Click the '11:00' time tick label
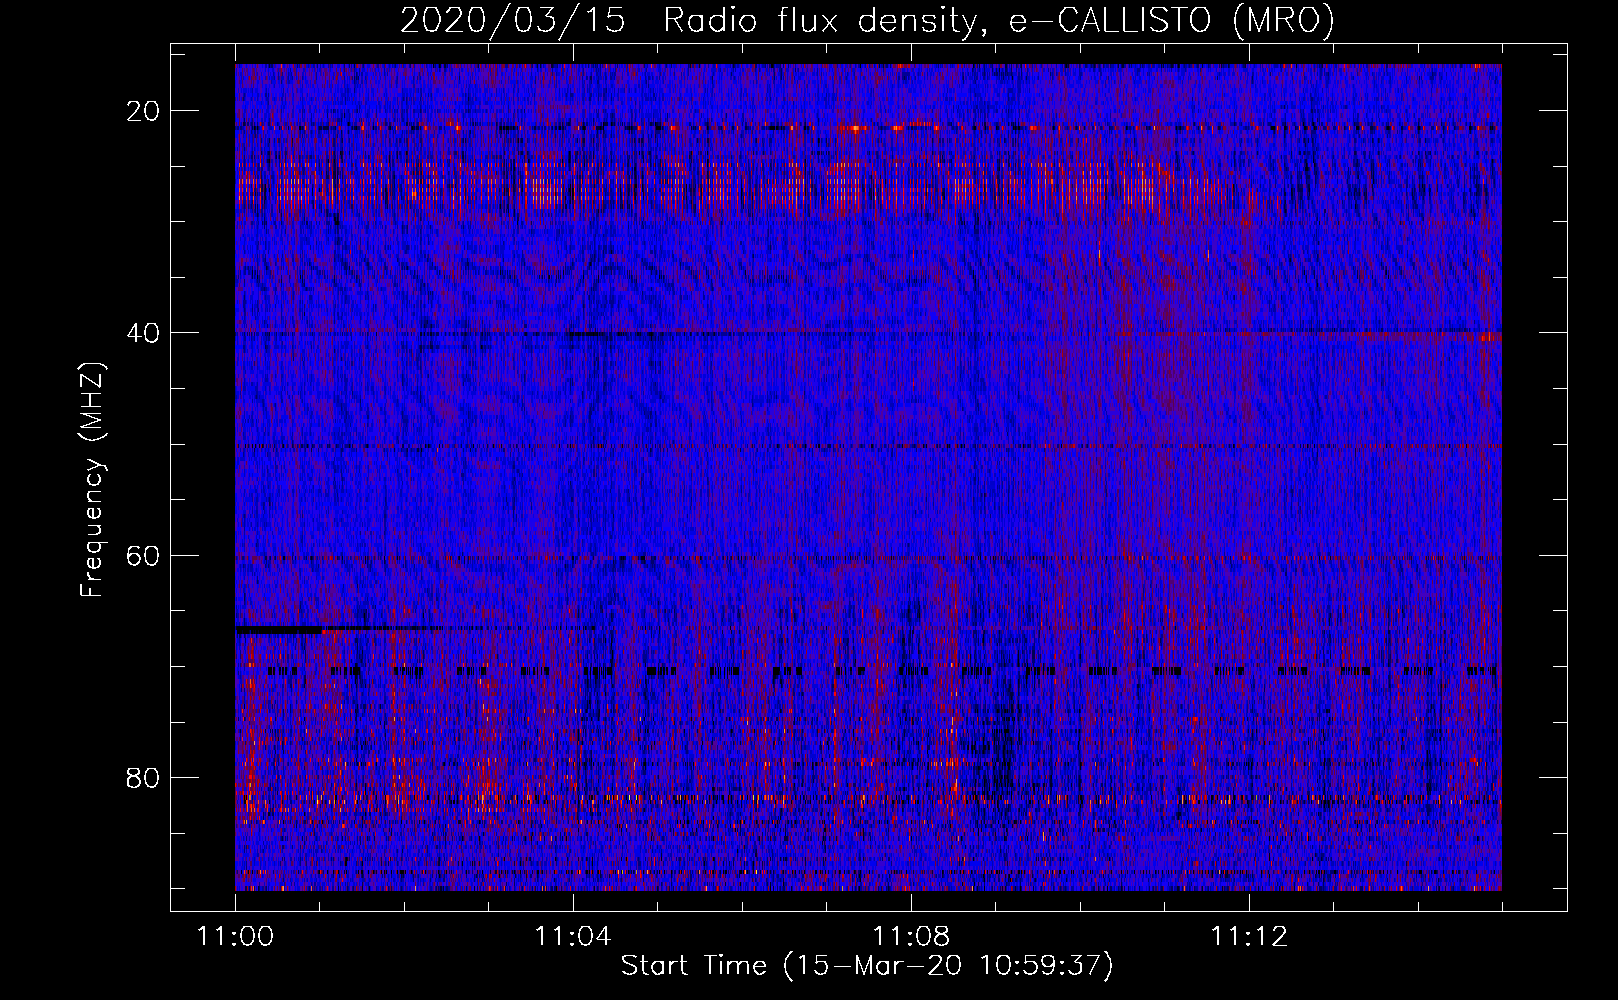The height and width of the screenshot is (1000, 1618). point(236,937)
